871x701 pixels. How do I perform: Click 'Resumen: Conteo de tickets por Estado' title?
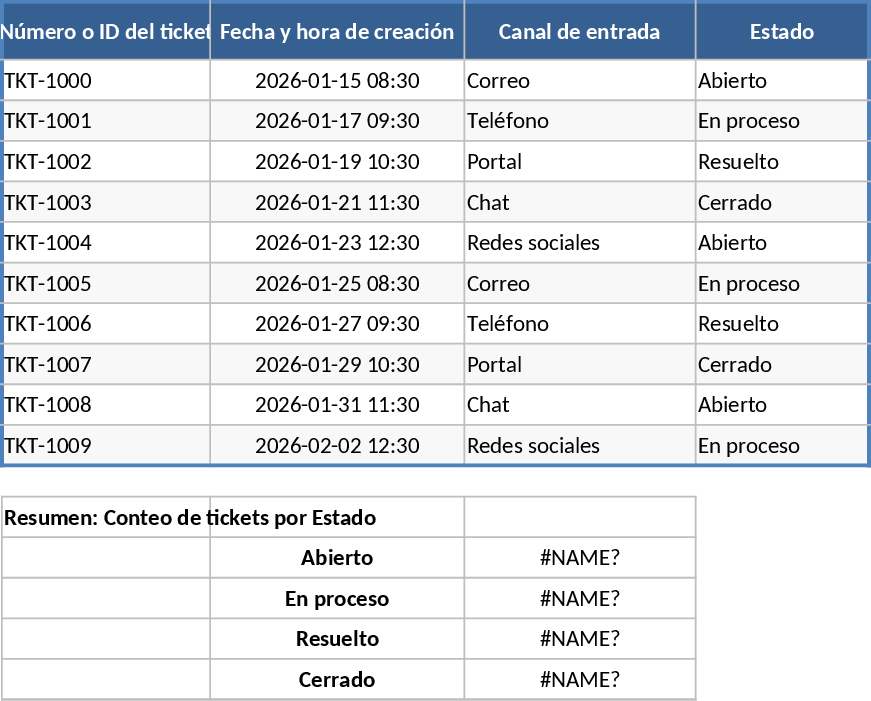click(190, 518)
